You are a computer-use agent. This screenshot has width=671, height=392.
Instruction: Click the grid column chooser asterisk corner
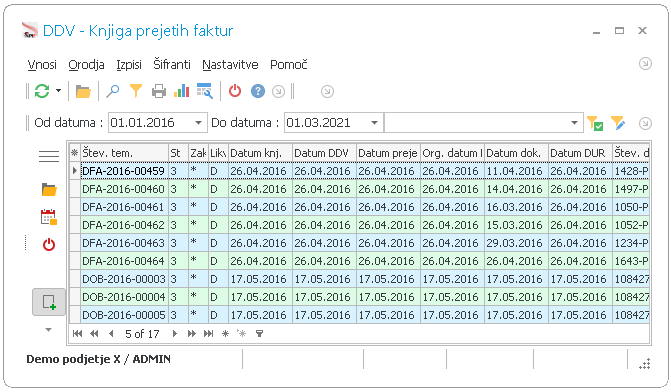74,153
